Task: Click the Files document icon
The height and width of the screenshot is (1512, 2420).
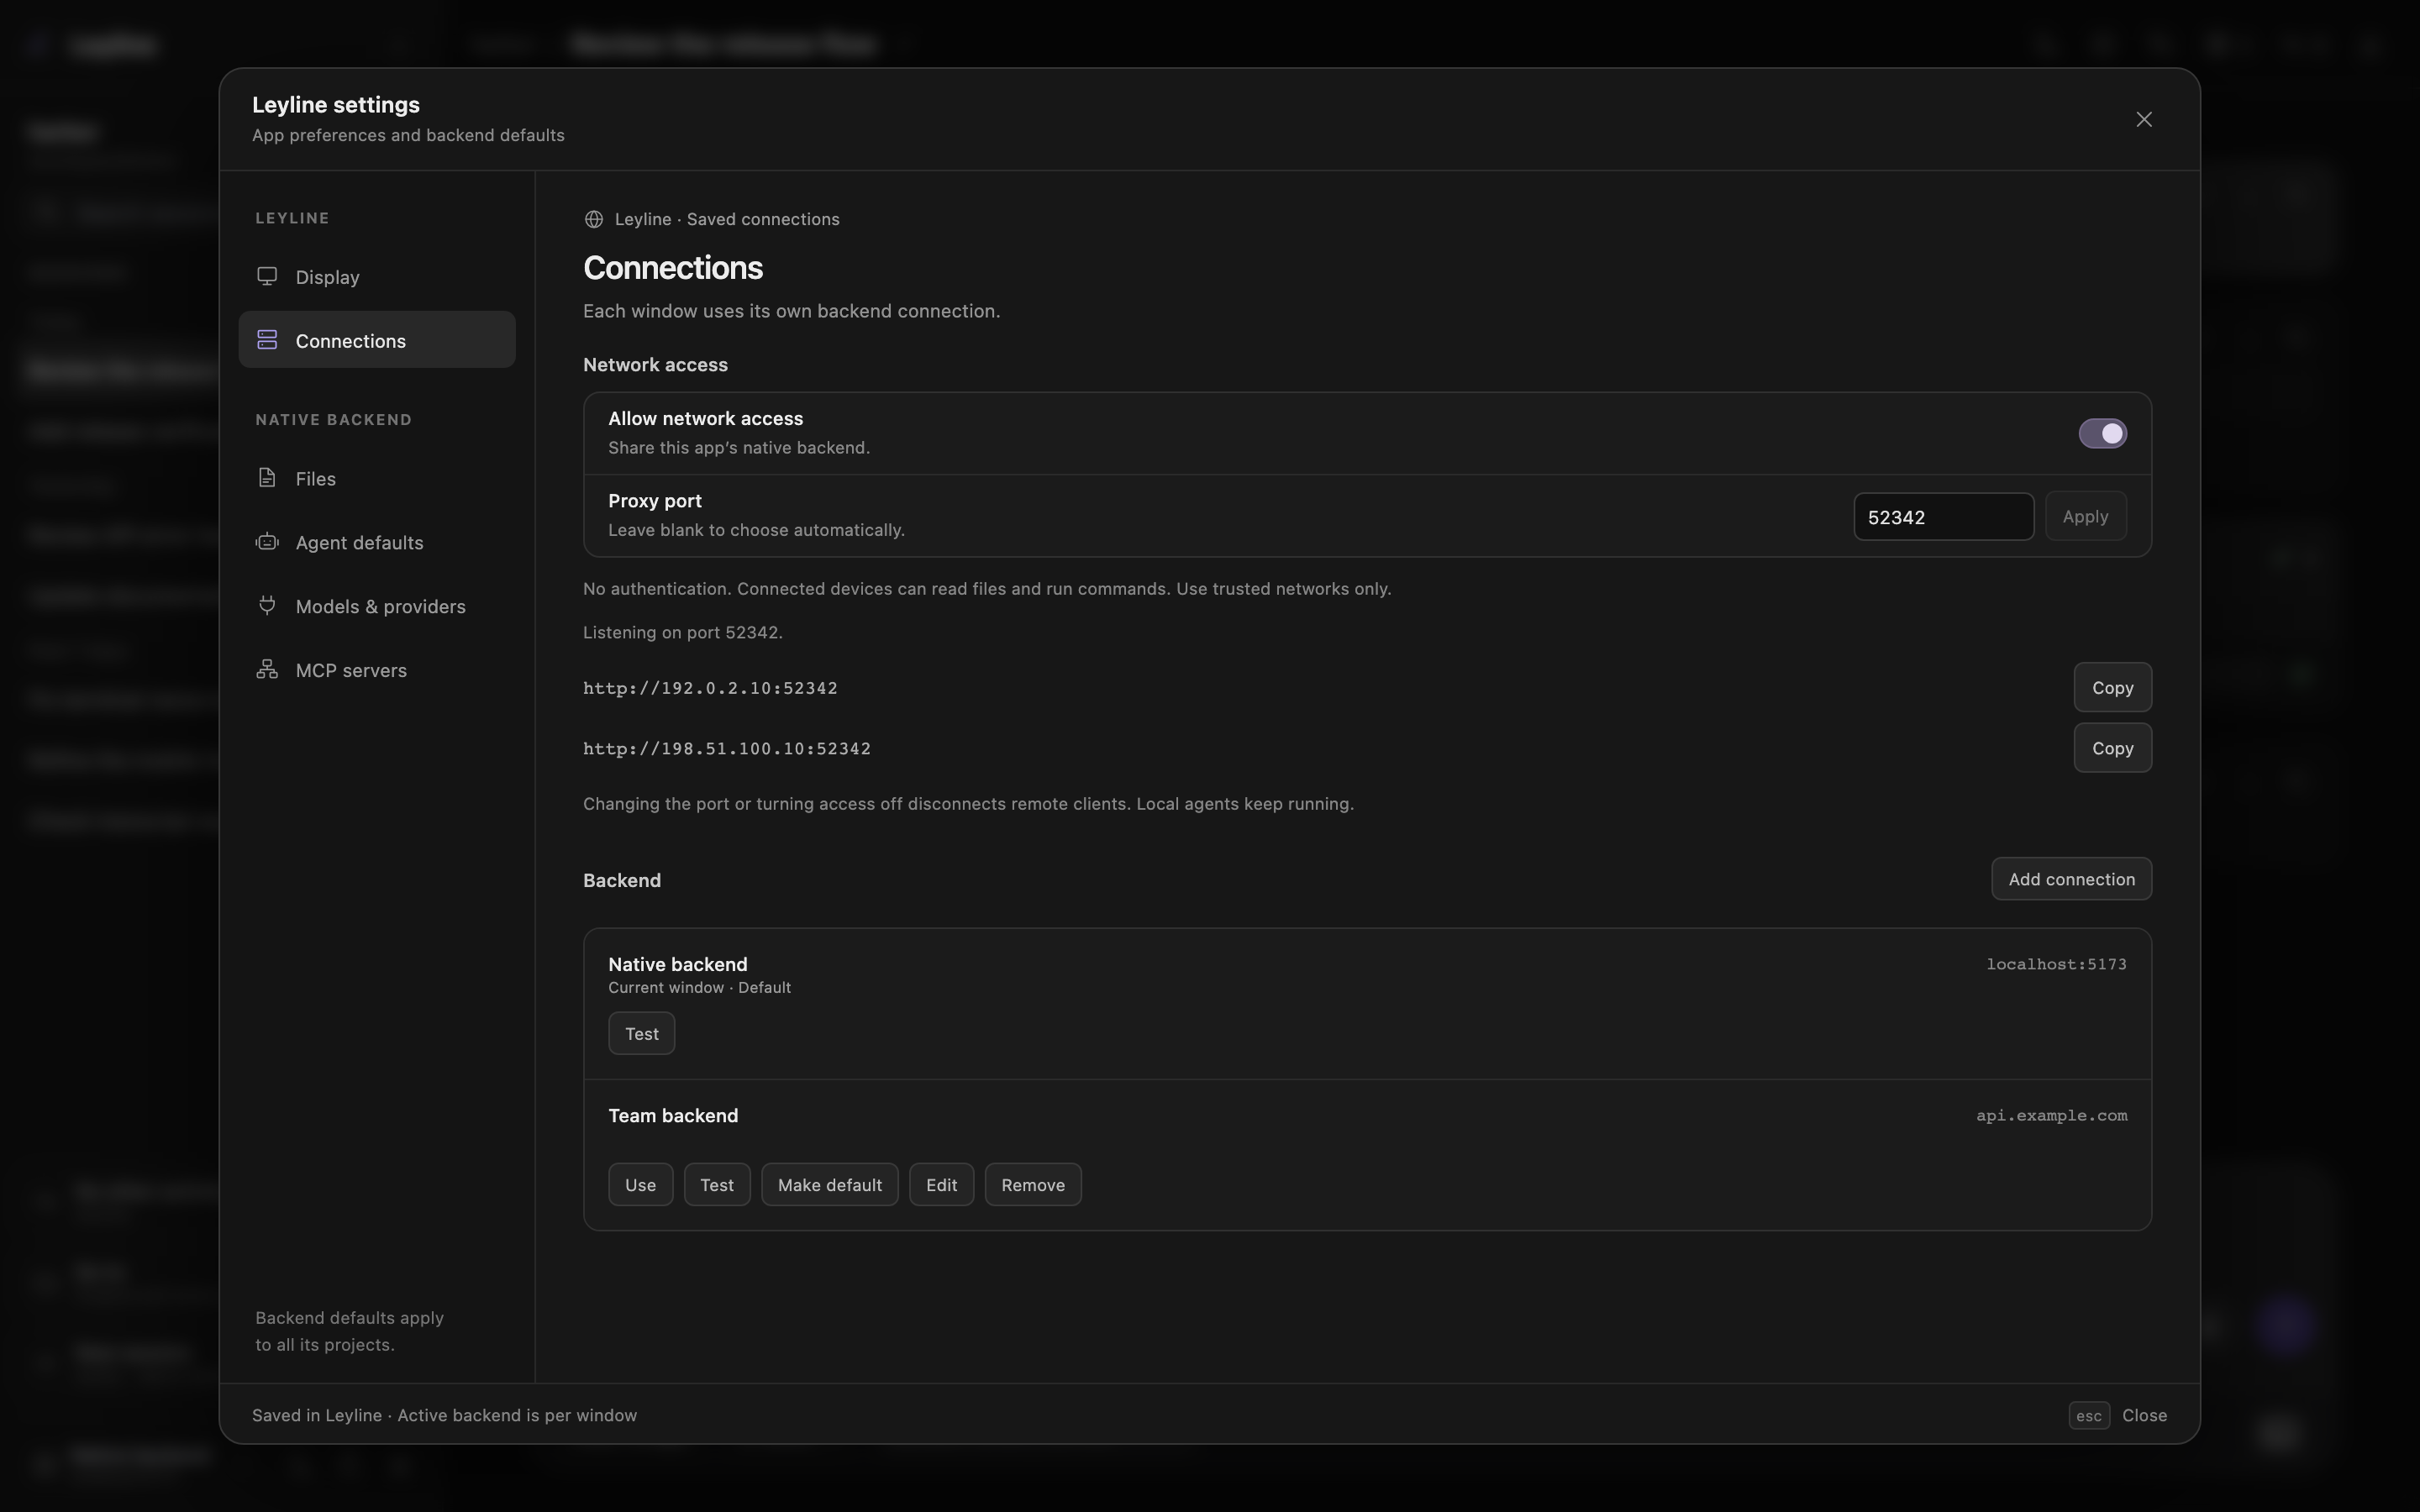Action: (x=267, y=478)
